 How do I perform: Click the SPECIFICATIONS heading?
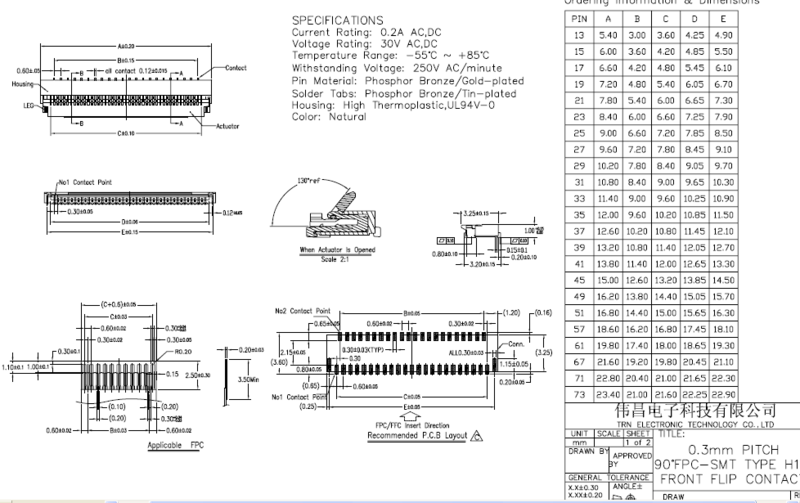click(x=337, y=20)
